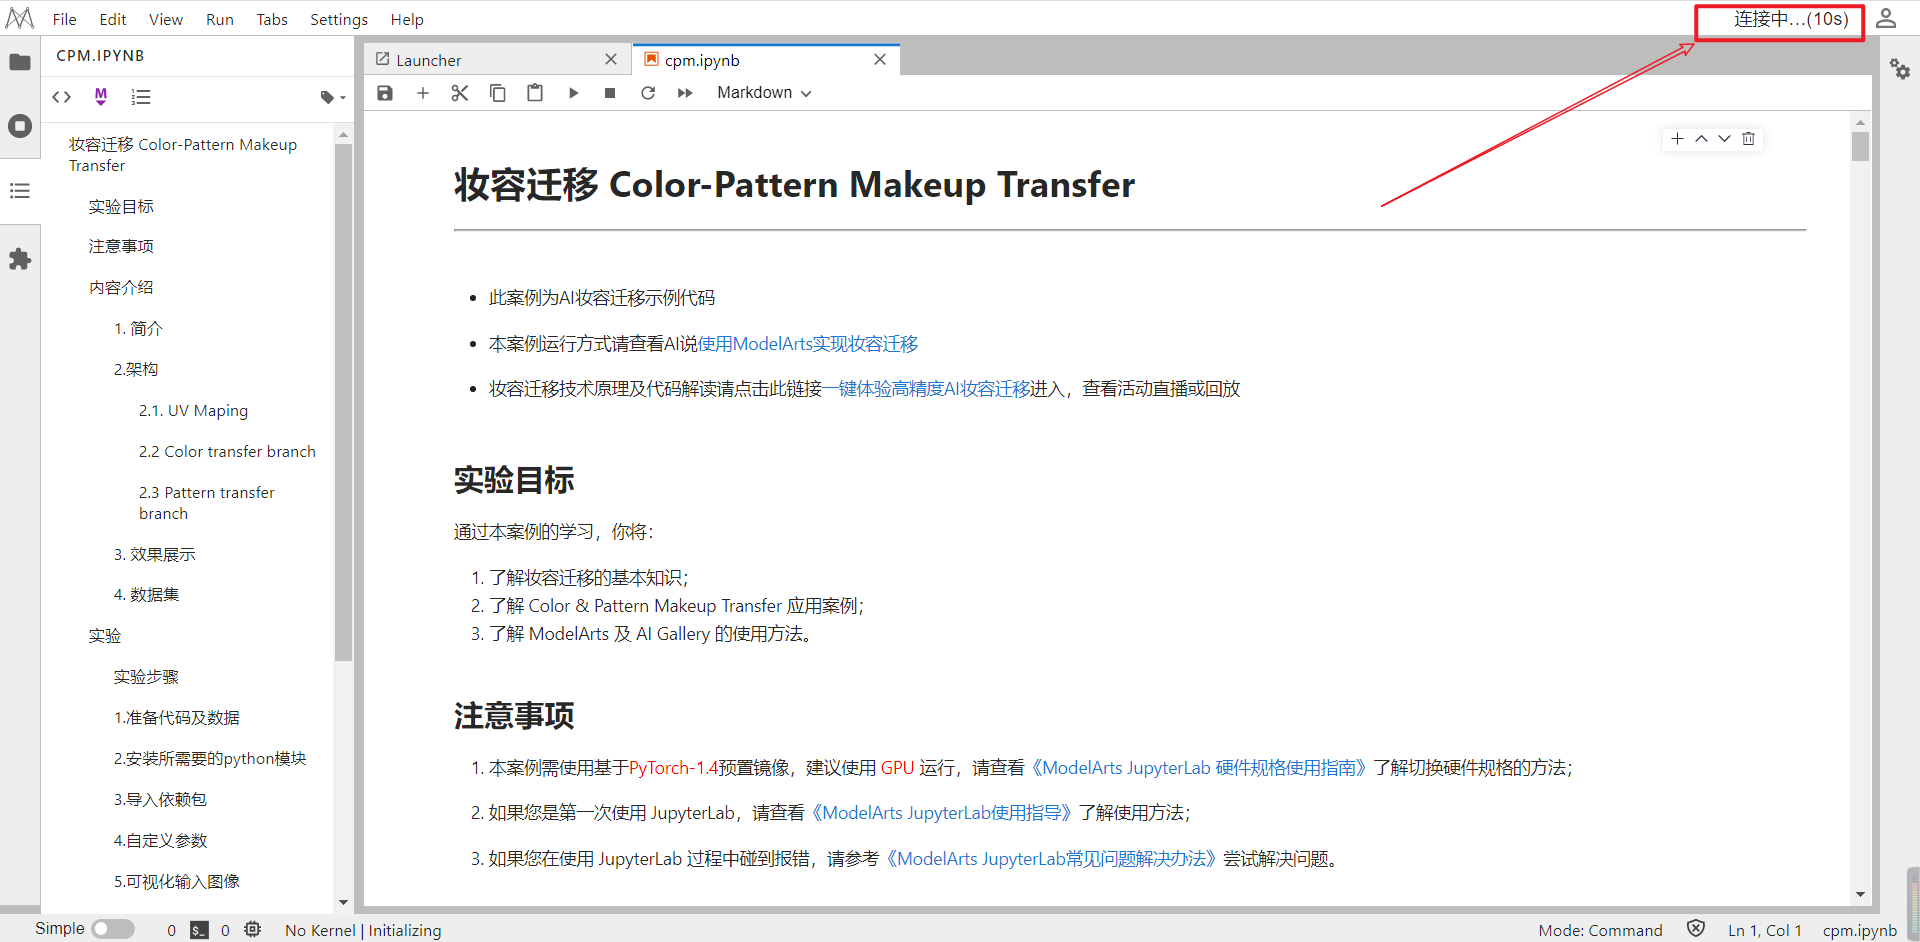Interrupt the kernel with stop icon
The height and width of the screenshot is (942, 1920).
(x=610, y=93)
